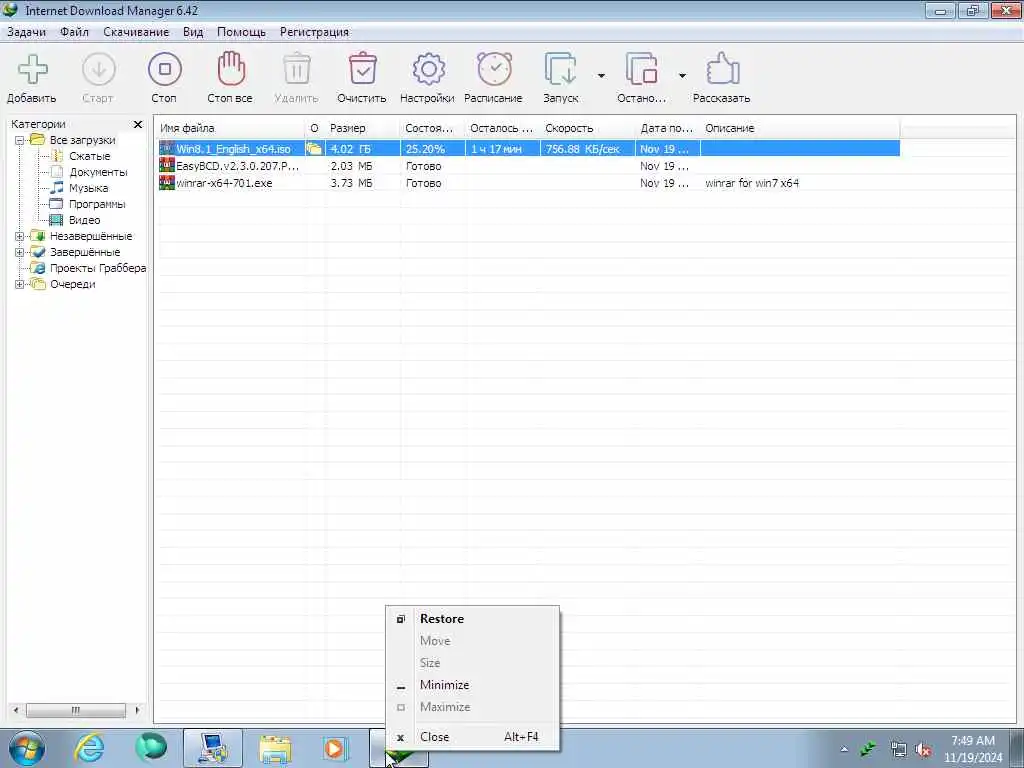The image size is (1024, 768).
Task: Open the Вид menu
Action: click(x=193, y=32)
